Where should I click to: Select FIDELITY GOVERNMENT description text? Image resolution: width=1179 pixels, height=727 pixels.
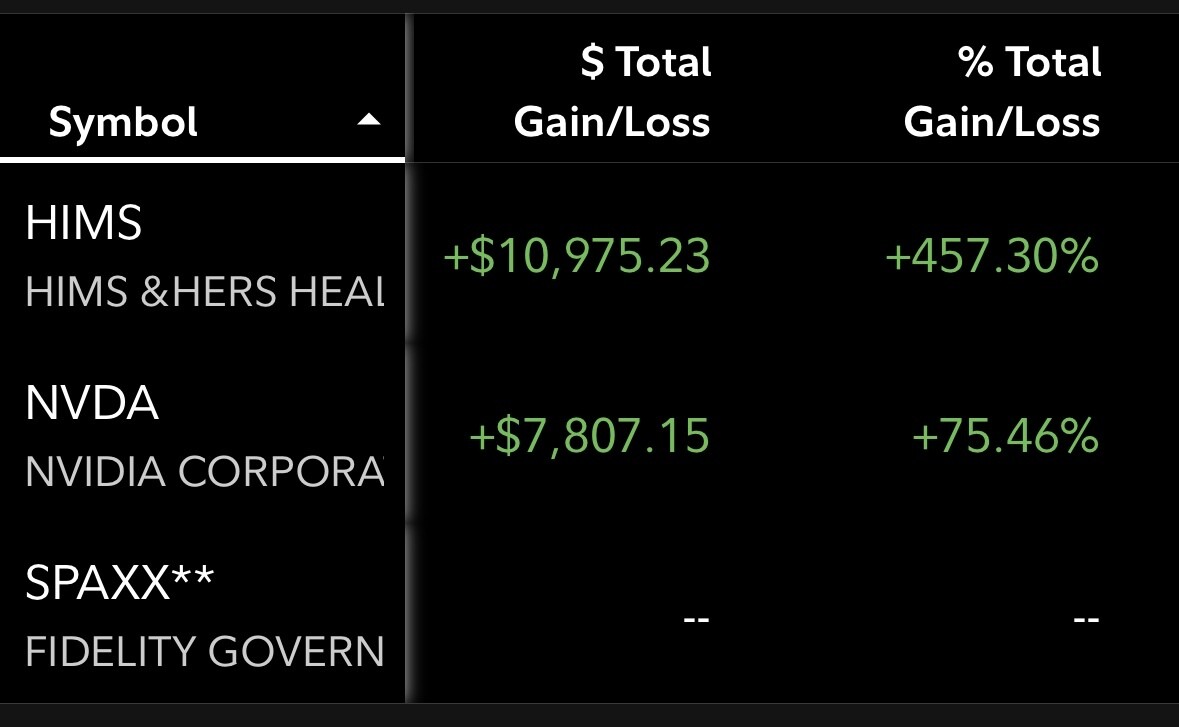(x=205, y=652)
